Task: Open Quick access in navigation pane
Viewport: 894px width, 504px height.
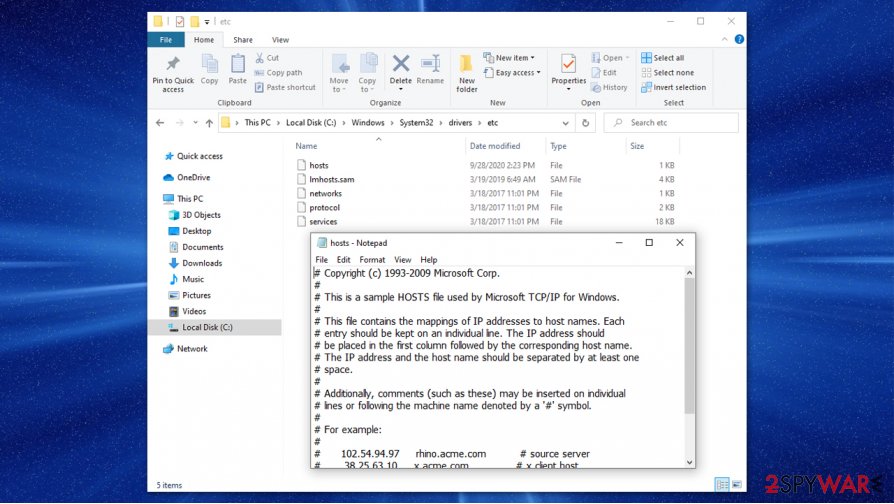Action: pyautogui.click(x=193, y=156)
